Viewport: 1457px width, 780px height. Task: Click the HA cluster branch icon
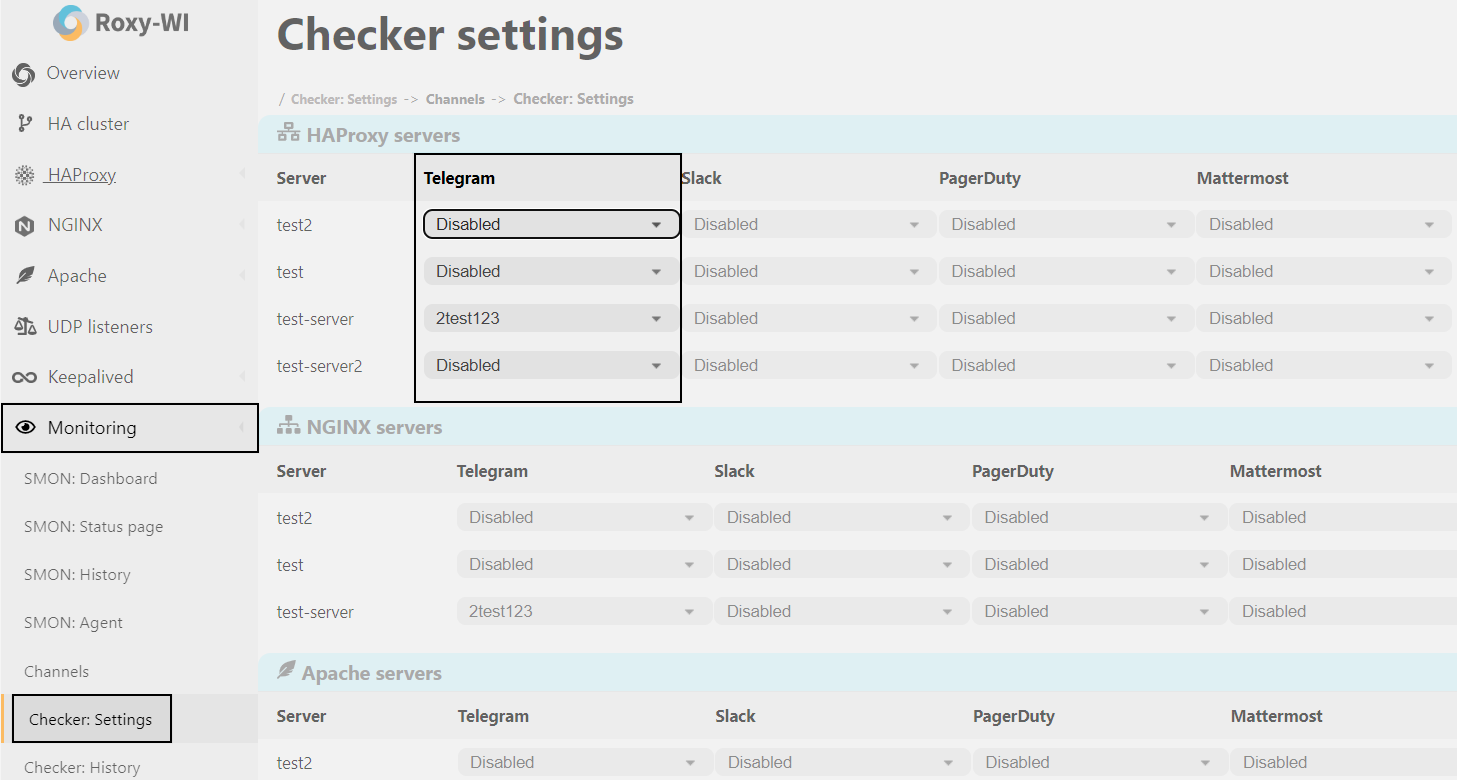click(x=25, y=124)
